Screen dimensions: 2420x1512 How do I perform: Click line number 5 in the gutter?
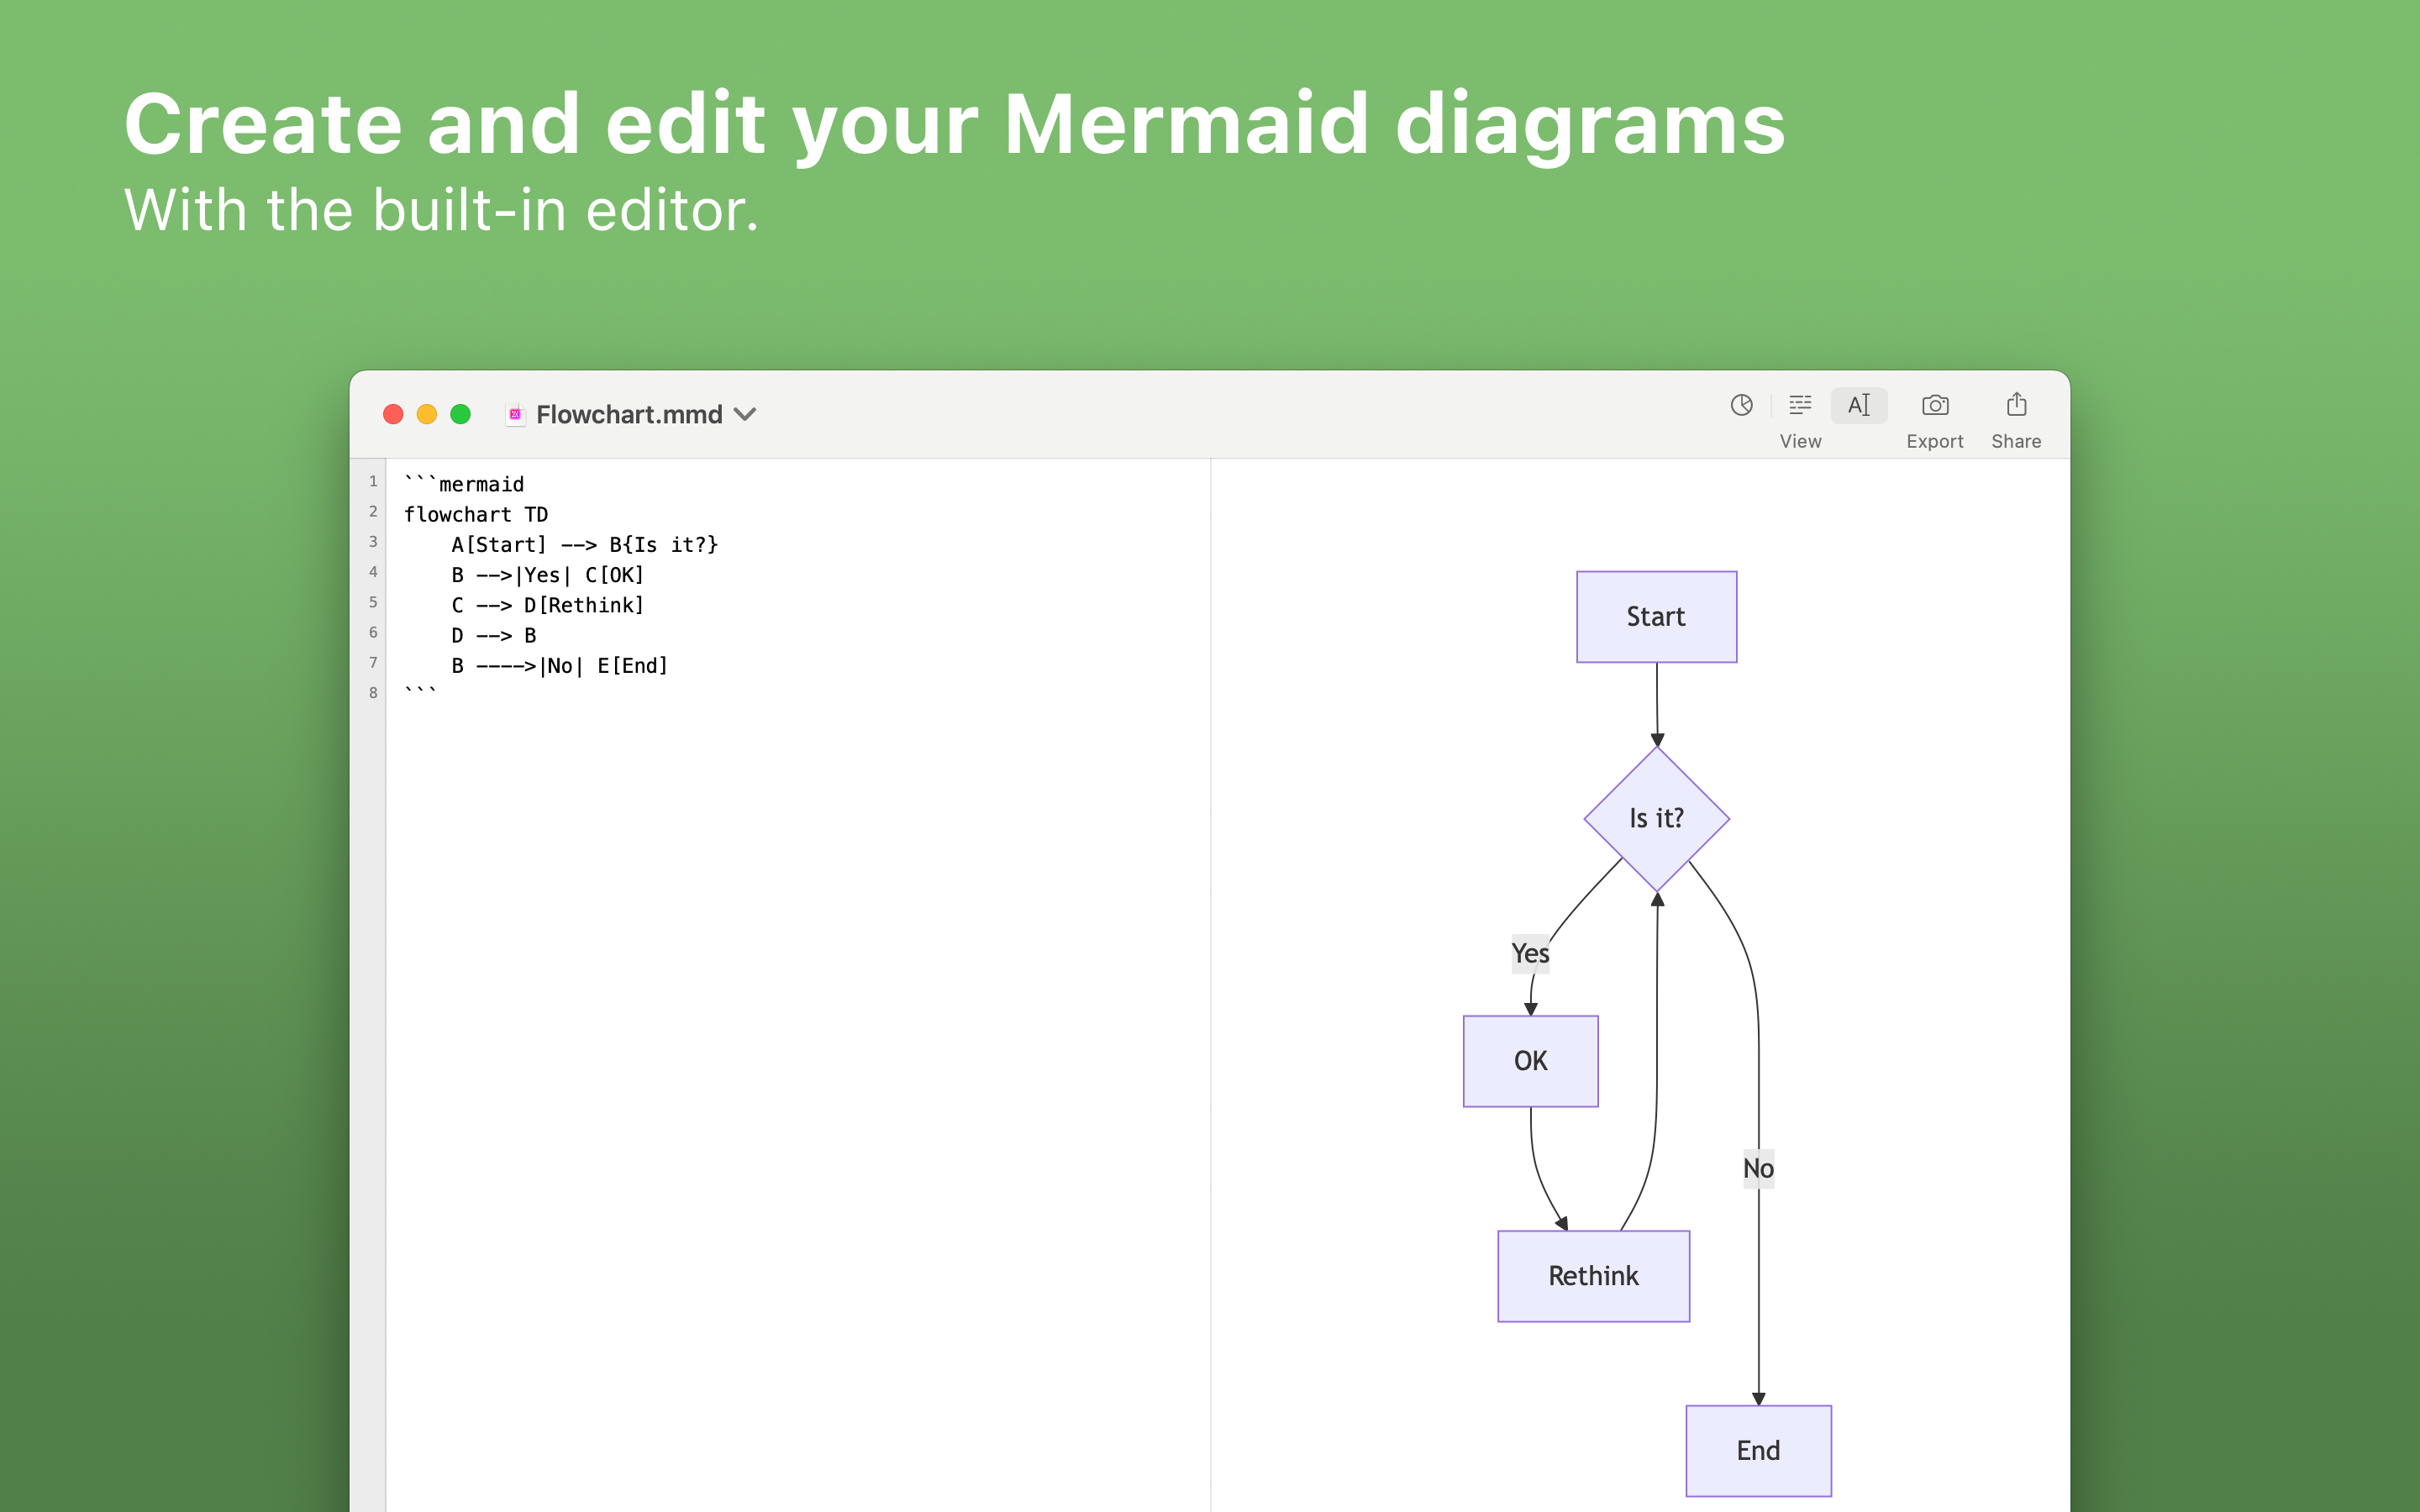373,602
